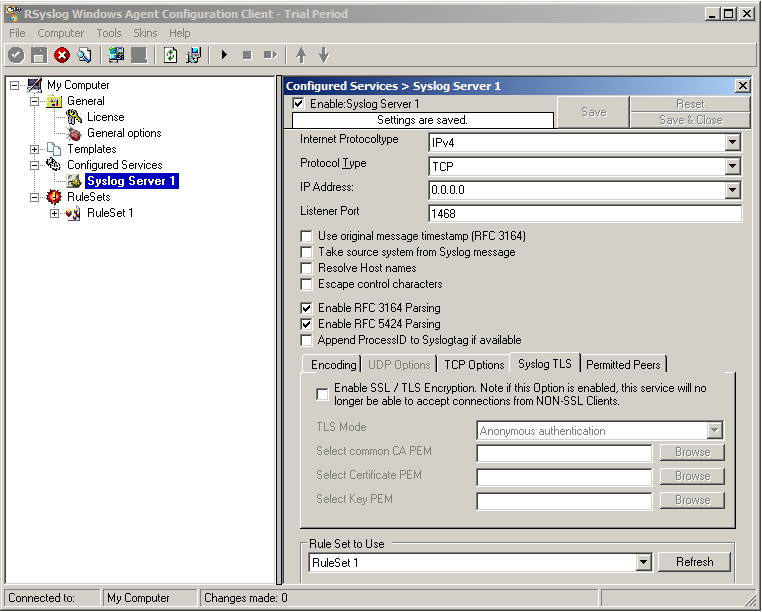This screenshot has height=612, width=762.
Task: Click the grey checkmark confirm toolbar icon
Action: [x=16, y=55]
